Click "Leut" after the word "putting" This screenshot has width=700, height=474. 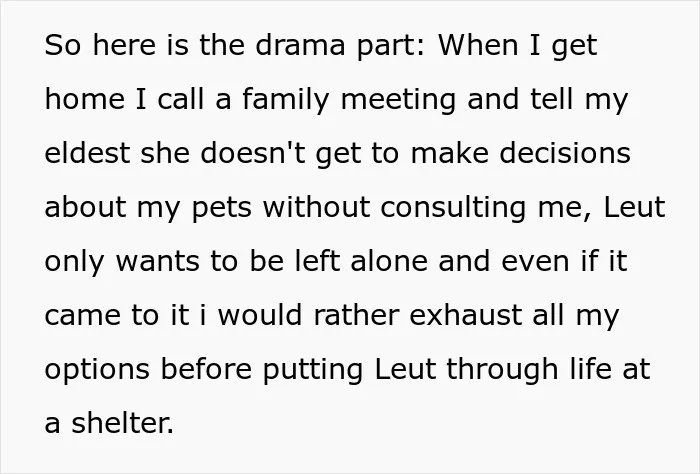[x=405, y=369]
